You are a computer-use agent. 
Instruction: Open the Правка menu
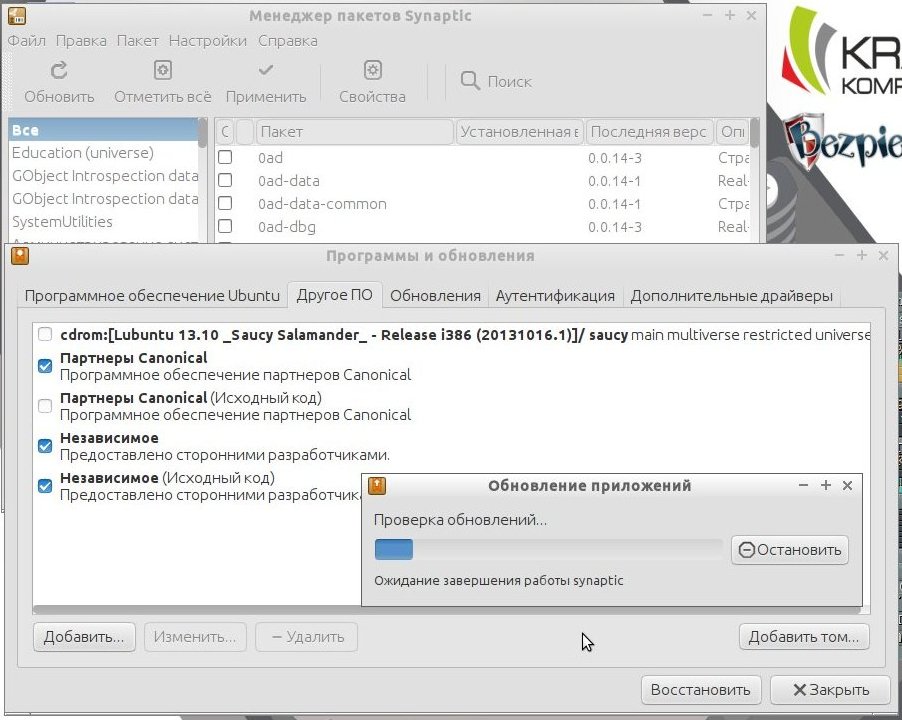pos(81,41)
